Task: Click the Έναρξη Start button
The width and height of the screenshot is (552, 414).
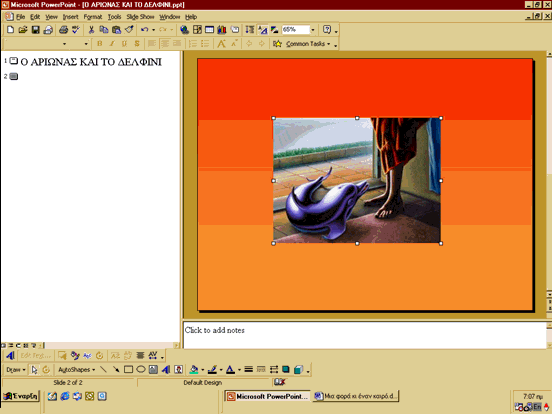Action: pyautogui.click(x=20, y=396)
